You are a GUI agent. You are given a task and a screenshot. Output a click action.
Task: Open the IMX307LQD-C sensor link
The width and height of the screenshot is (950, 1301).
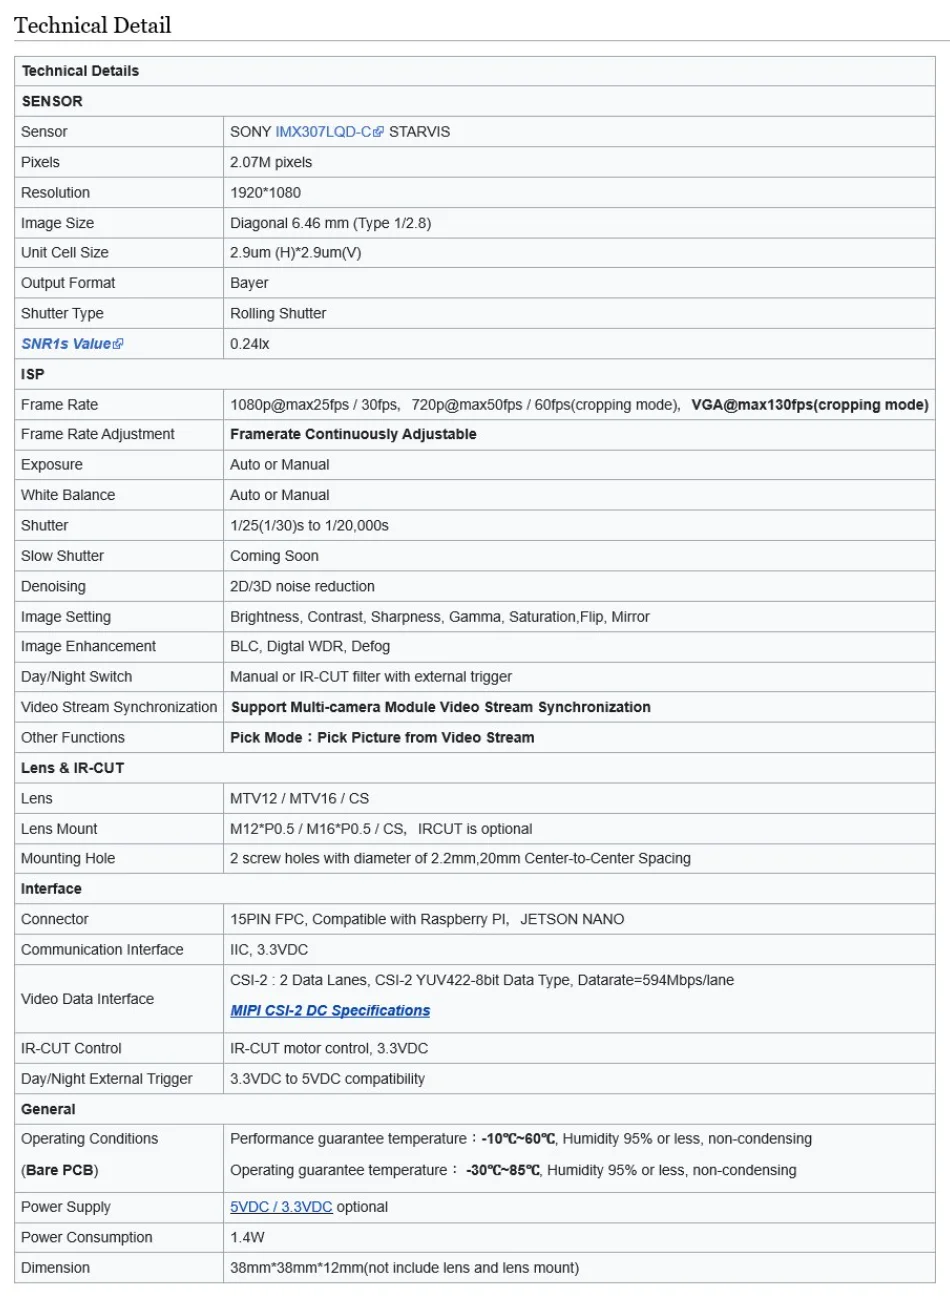[x=322, y=132]
